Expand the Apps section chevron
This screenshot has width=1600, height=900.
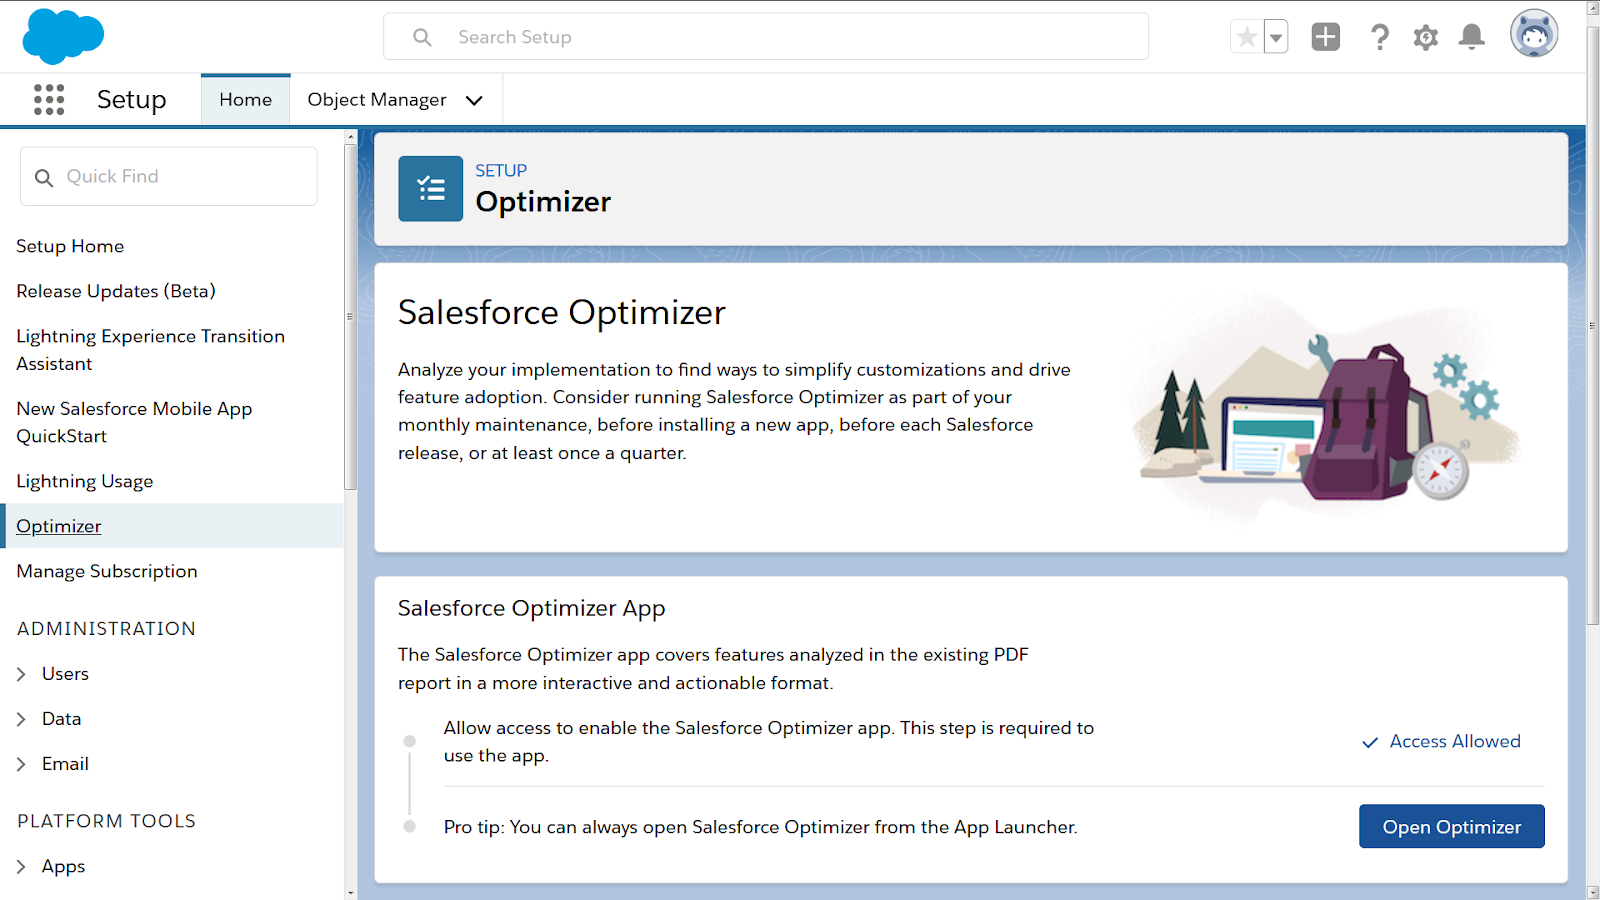(21, 866)
